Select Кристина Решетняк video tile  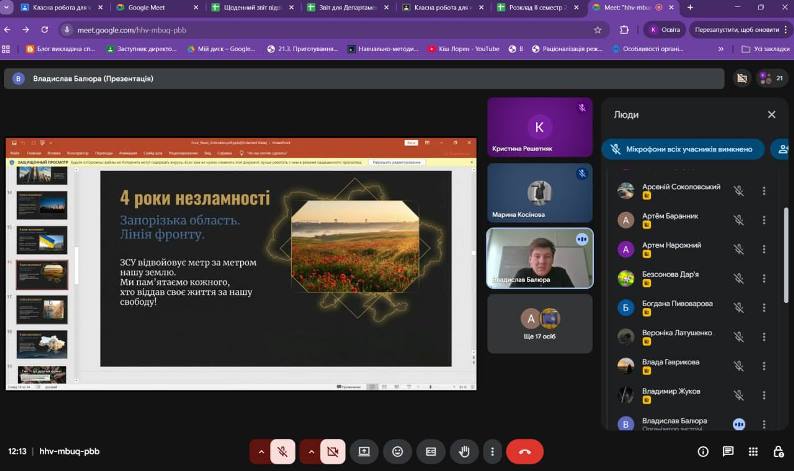(x=540, y=127)
